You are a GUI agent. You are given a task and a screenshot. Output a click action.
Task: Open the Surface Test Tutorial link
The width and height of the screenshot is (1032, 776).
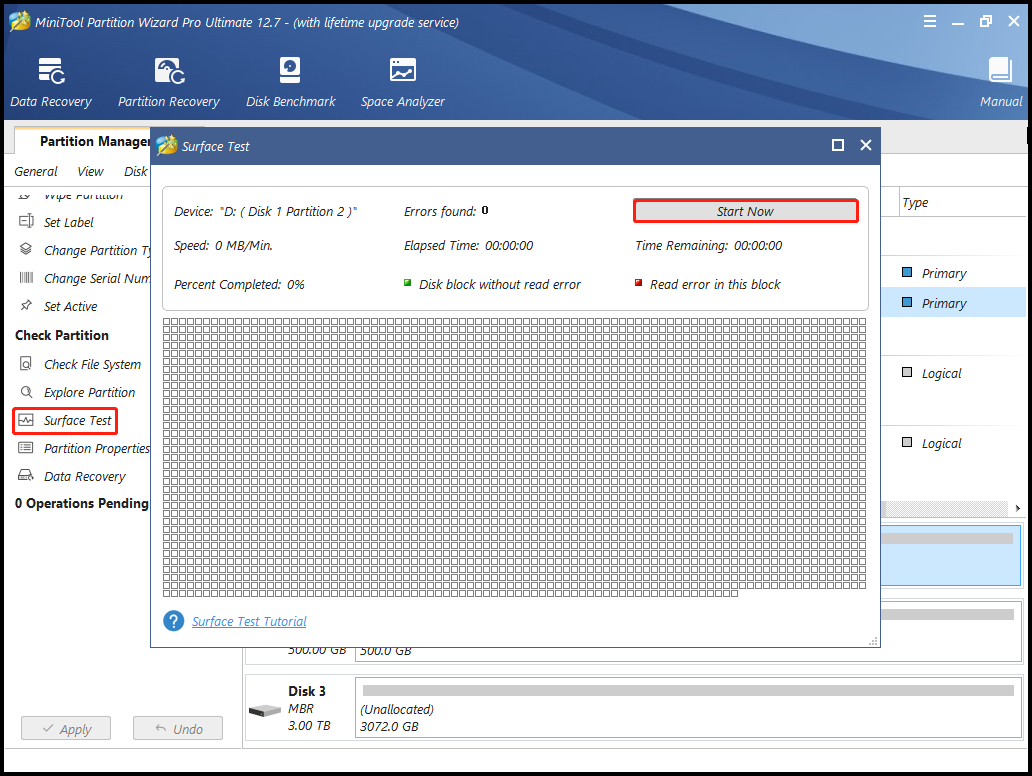click(249, 621)
